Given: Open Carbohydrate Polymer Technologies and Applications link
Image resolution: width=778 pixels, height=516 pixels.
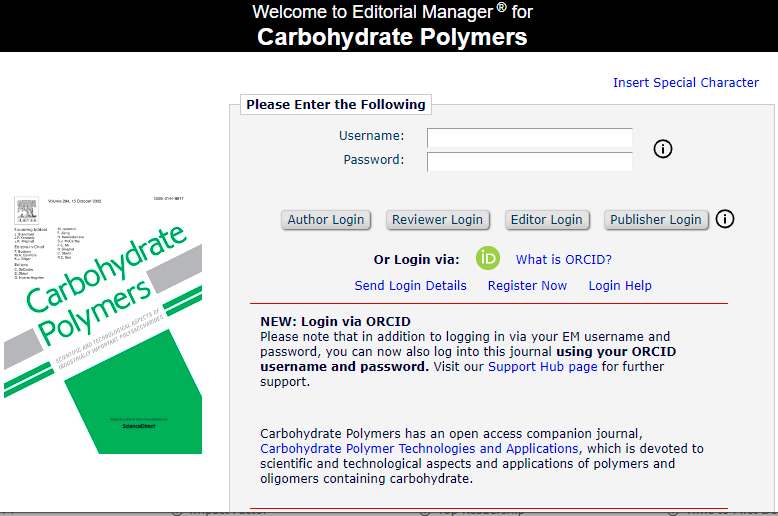Looking at the screenshot, I should pyautogui.click(x=419, y=449).
